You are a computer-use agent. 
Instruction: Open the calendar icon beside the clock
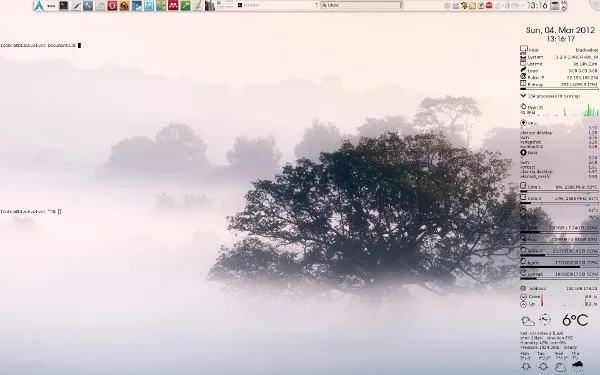[x=554, y=5]
